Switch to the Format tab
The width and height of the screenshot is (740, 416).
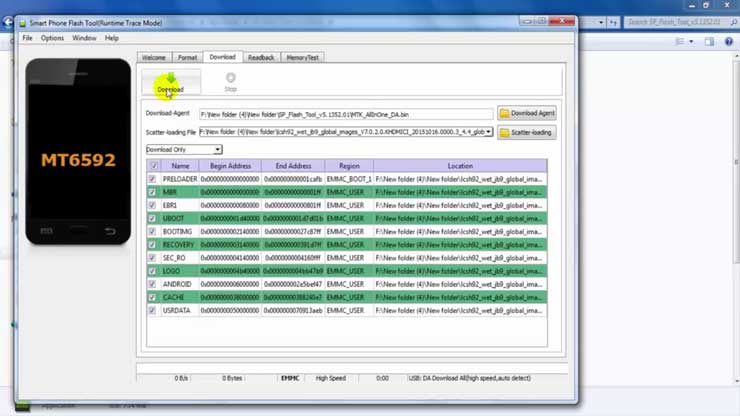tap(187, 58)
